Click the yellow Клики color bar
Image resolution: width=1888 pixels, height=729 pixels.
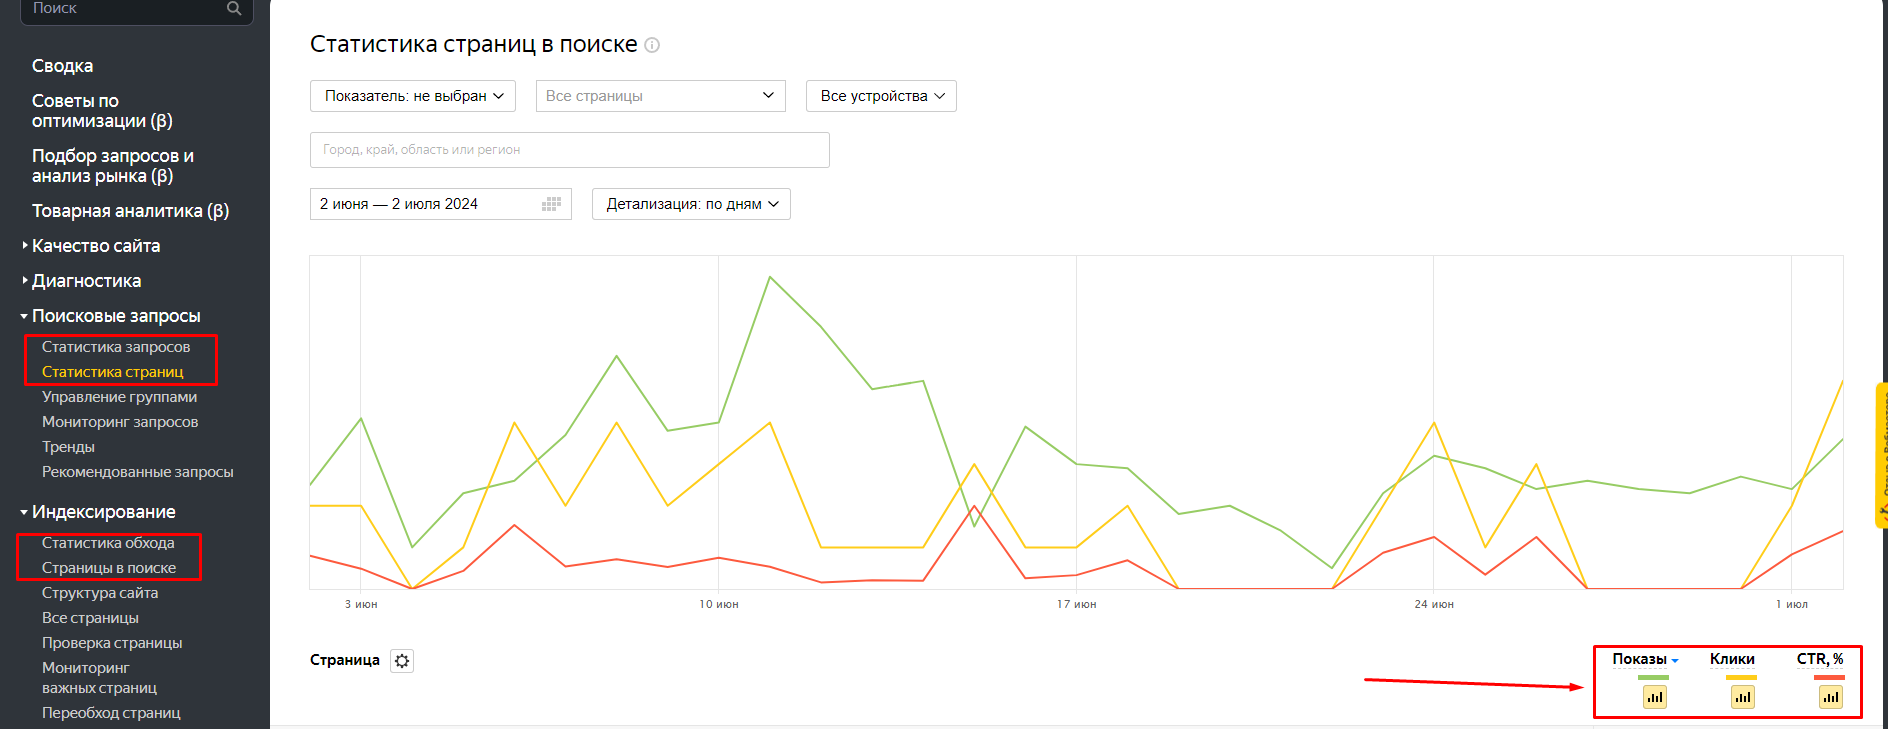(1741, 678)
